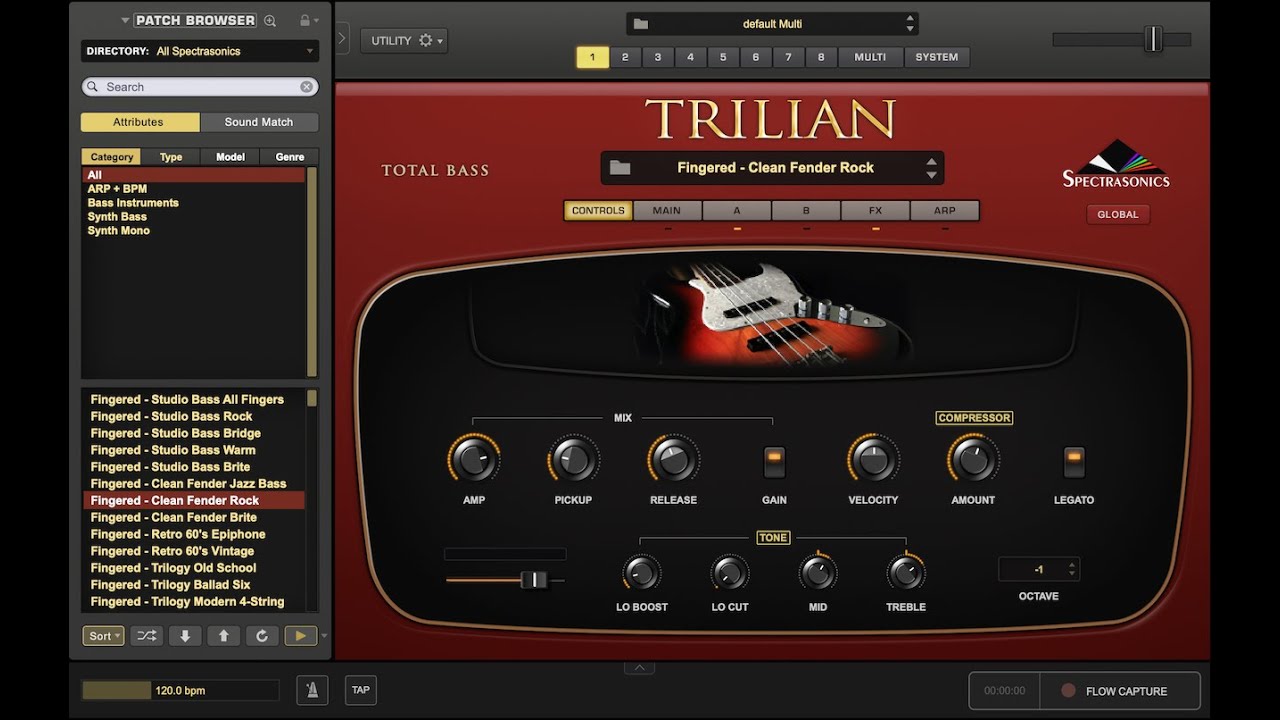Image resolution: width=1280 pixels, height=720 pixels.
Task: Click the TREBLE knob
Action: tap(906, 573)
